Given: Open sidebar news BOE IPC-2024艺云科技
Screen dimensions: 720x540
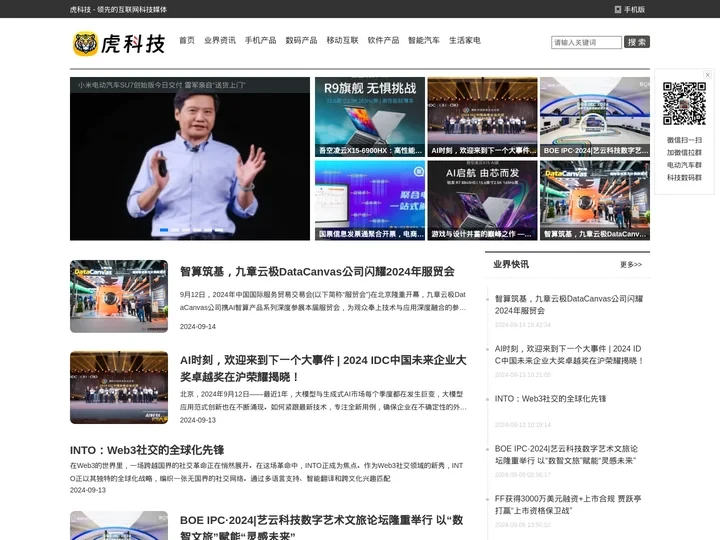Looking at the screenshot, I should [566, 455].
